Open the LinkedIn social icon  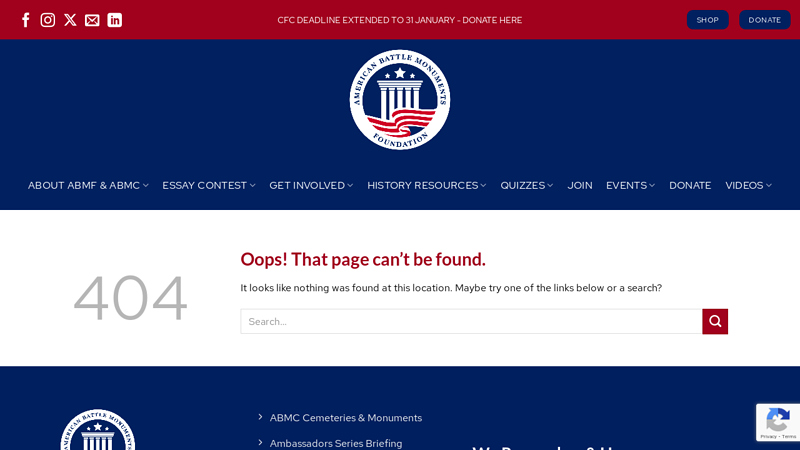point(115,20)
